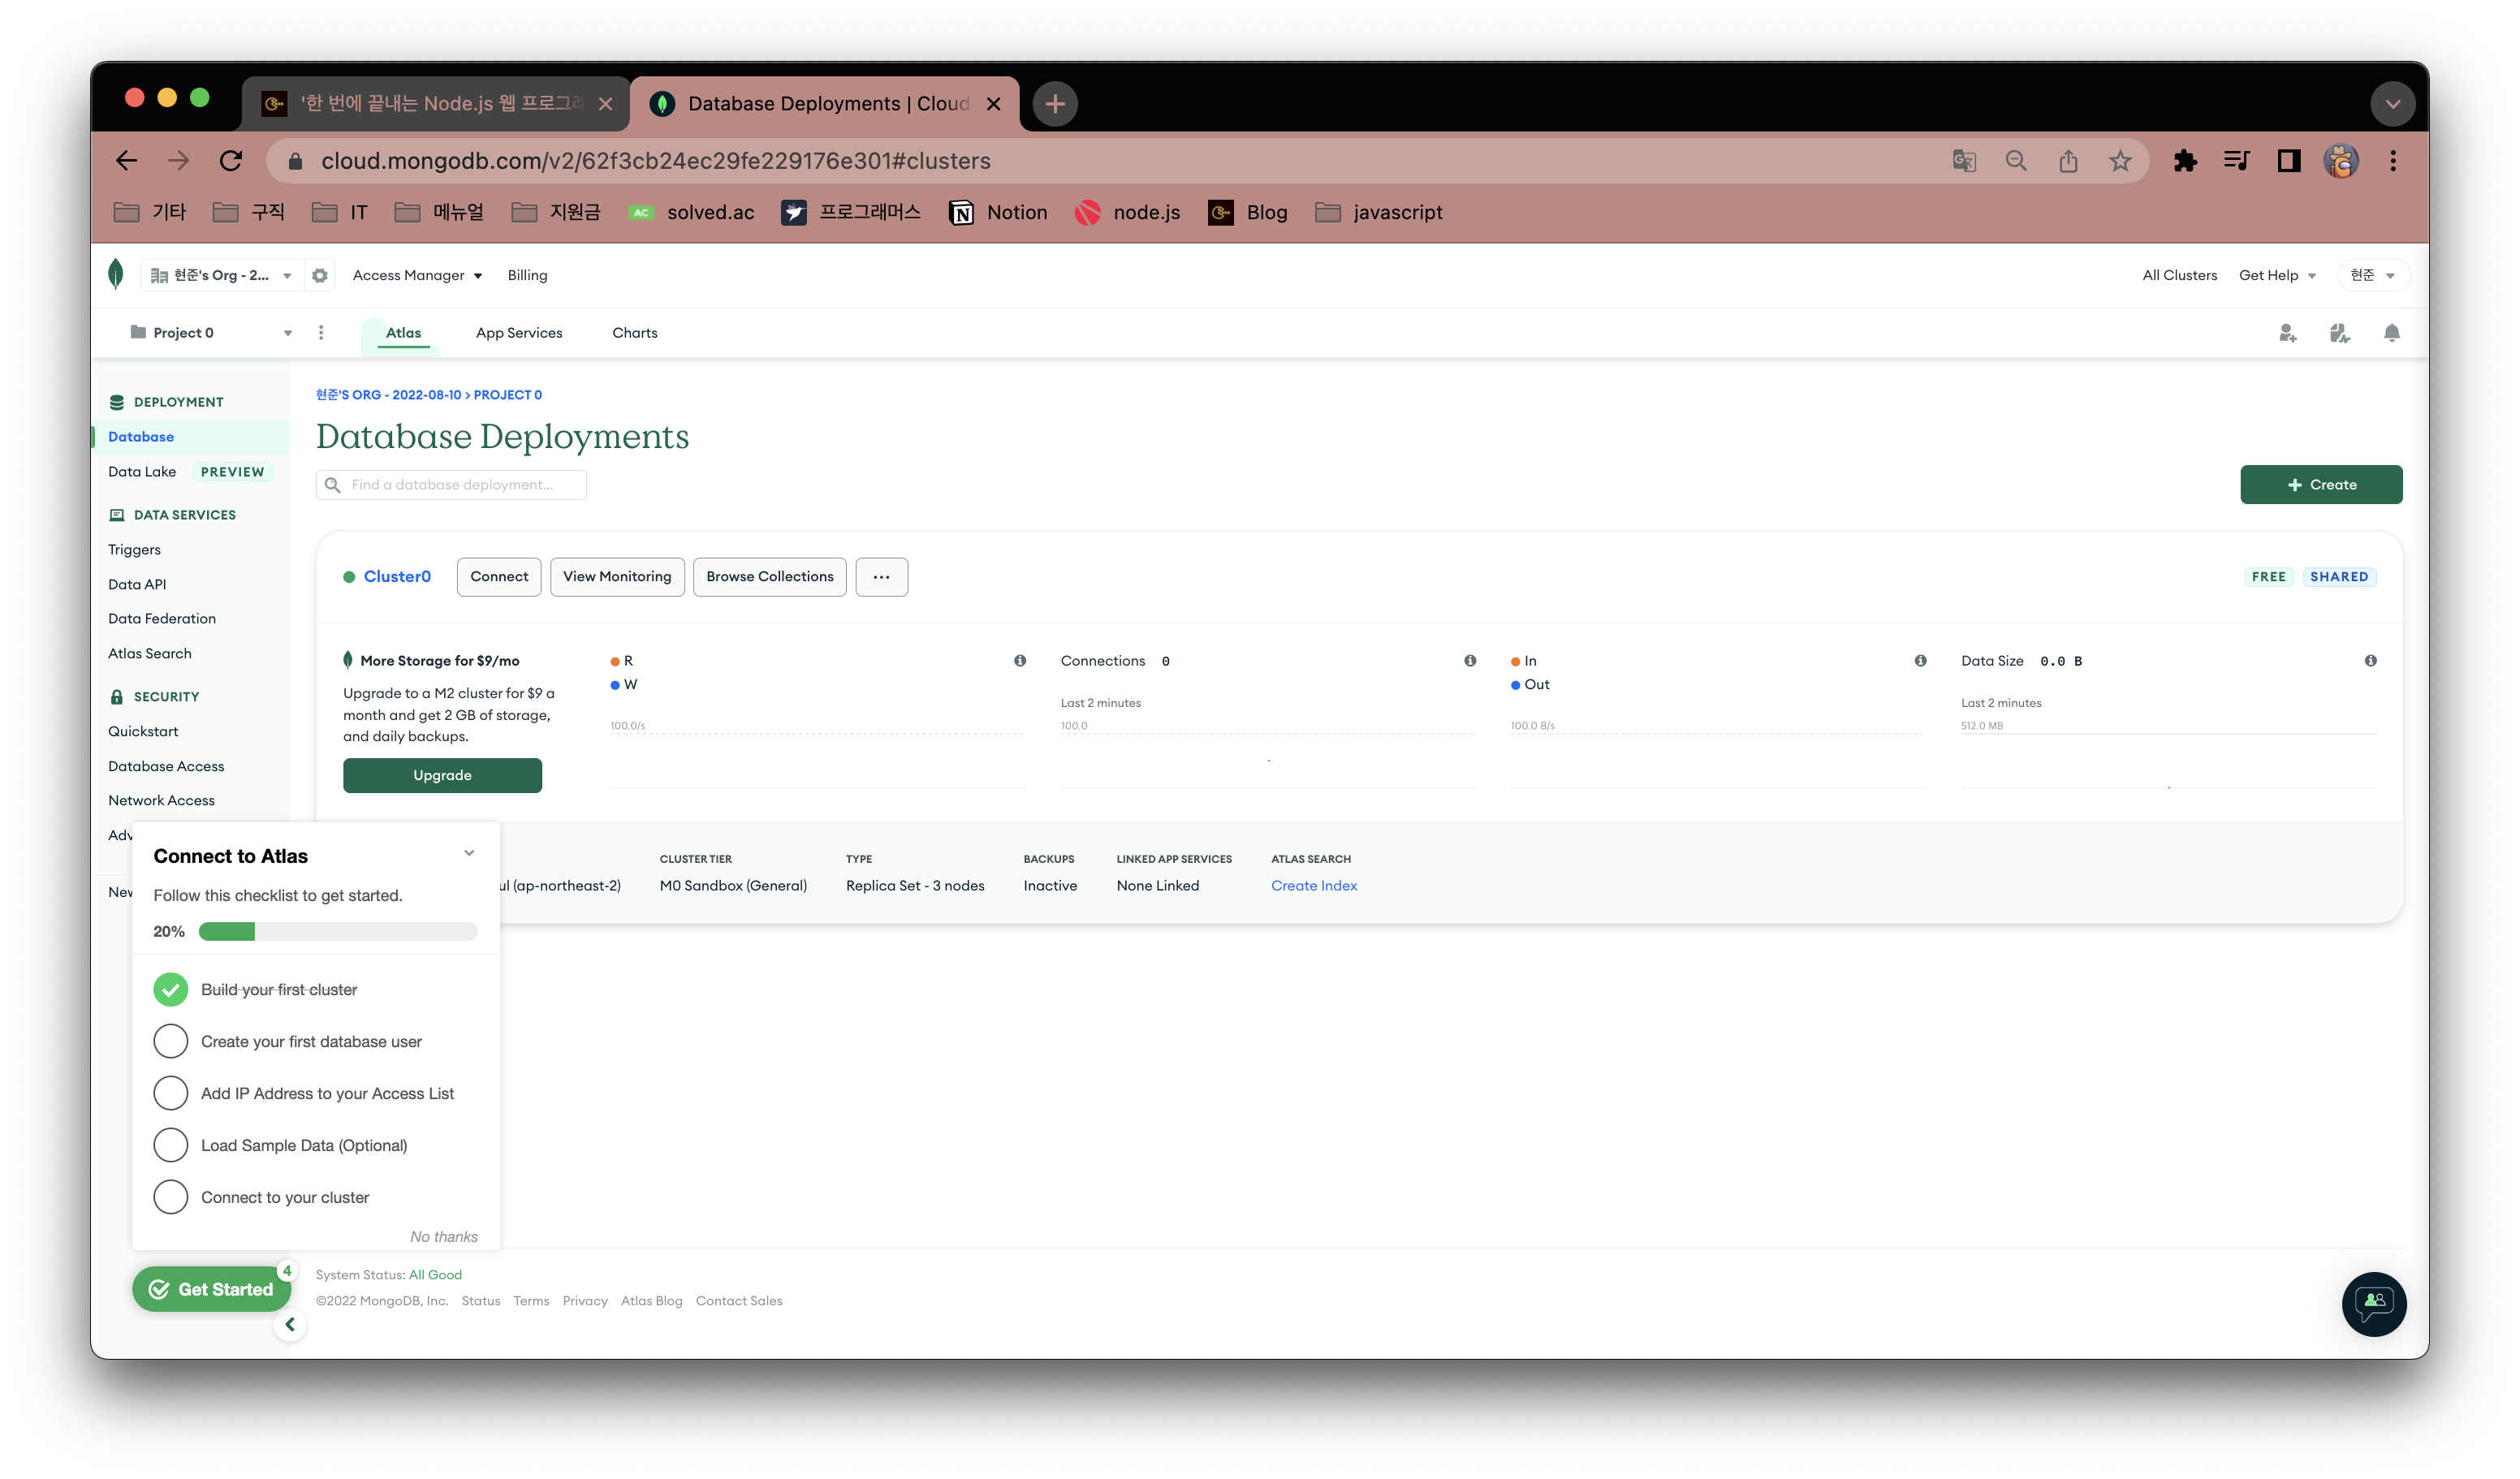Click the info icon beside Connections
Image resolution: width=2520 pixels, height=1479 pixels.
pyautogui.click(x=1470, y=661)
